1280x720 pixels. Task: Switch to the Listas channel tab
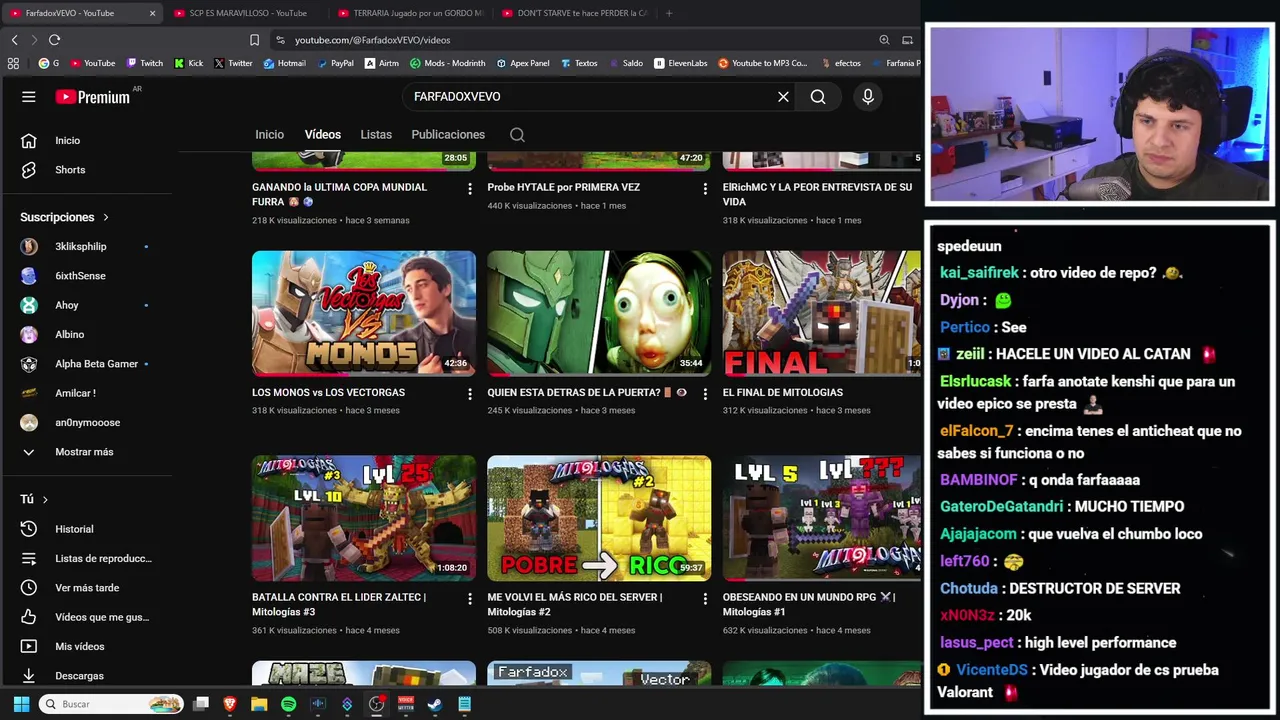[x=376, y=135]
